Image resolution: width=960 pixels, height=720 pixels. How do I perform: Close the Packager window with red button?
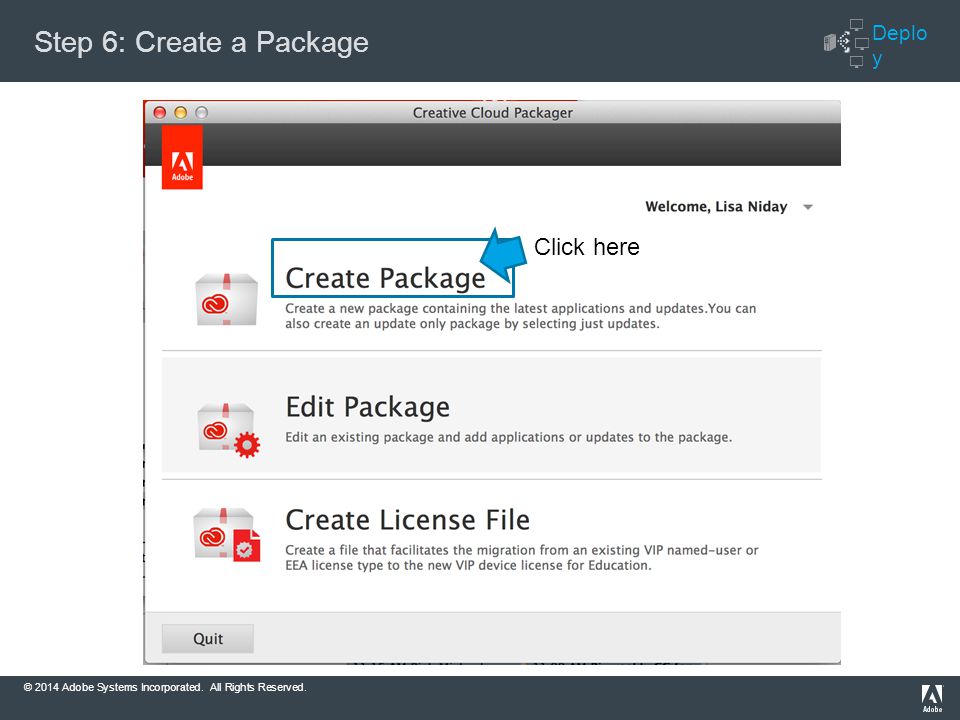pos(160,113)
